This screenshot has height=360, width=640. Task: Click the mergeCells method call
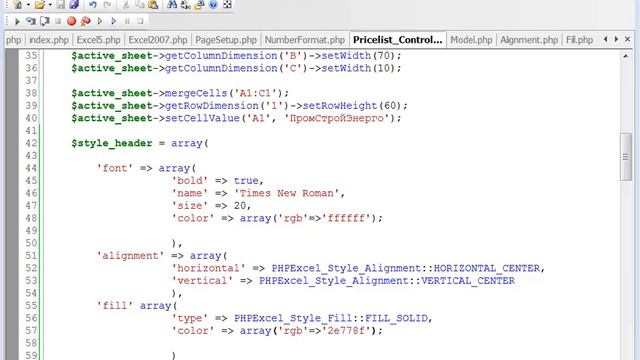[x=196, y=93]
